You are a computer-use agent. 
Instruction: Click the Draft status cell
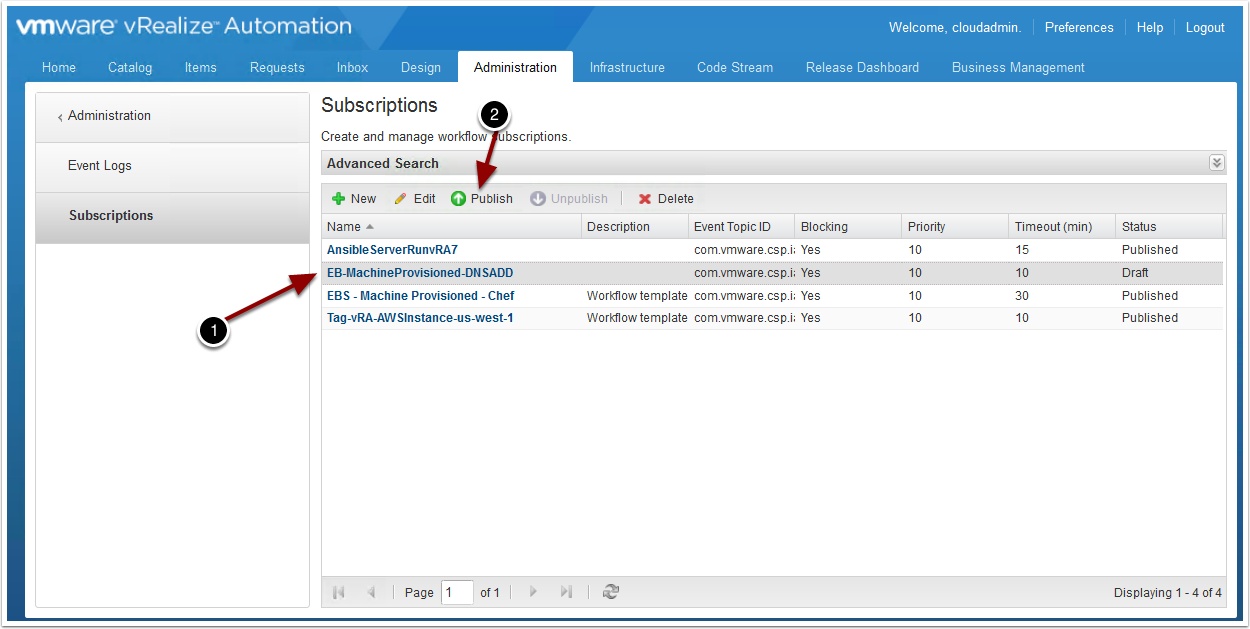(1135, 273)
